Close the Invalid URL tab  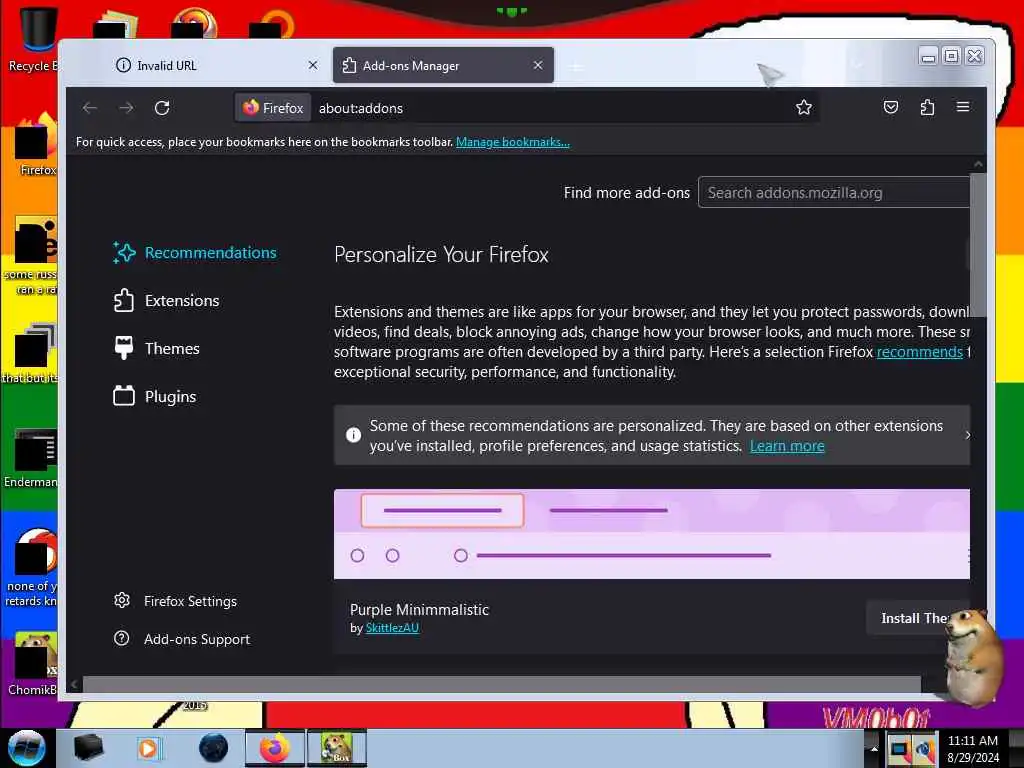[313, 65]
